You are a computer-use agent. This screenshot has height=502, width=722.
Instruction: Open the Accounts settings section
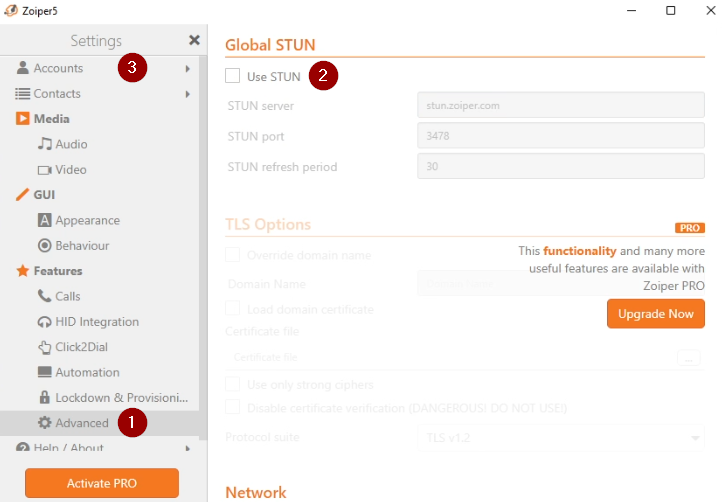coord(99,68)
